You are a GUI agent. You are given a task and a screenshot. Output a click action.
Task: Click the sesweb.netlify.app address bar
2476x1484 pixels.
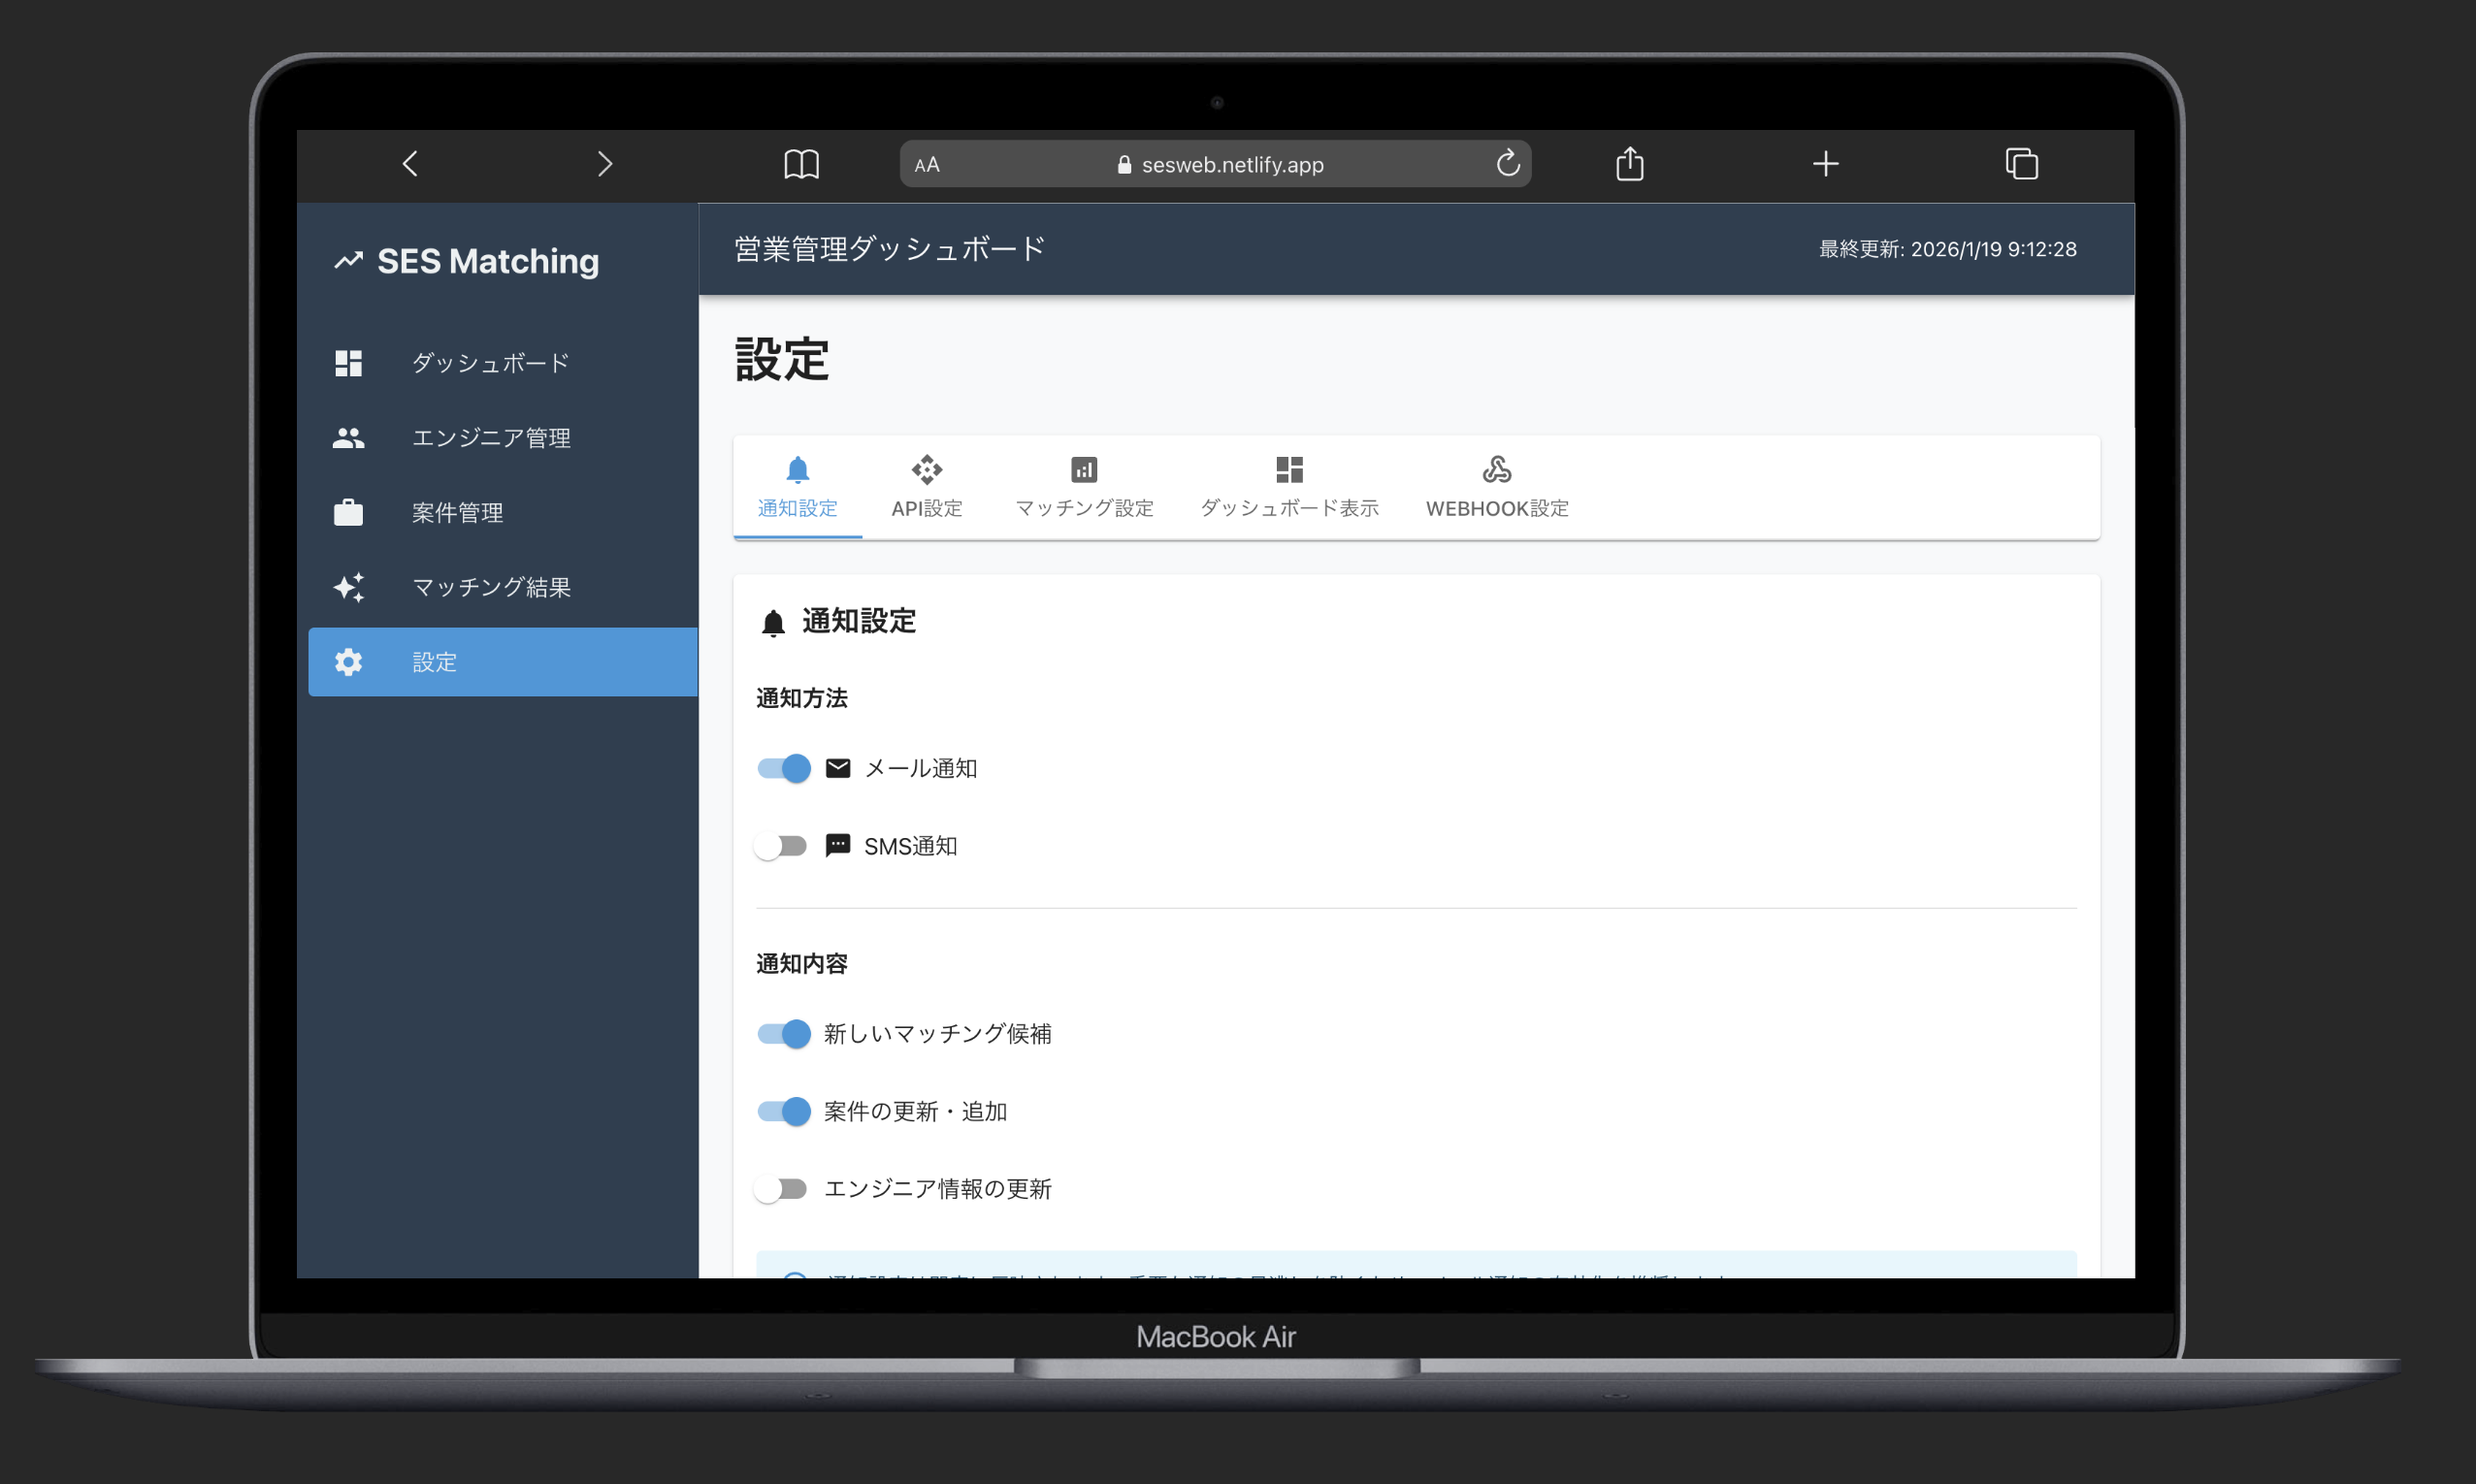[1220, 165]
